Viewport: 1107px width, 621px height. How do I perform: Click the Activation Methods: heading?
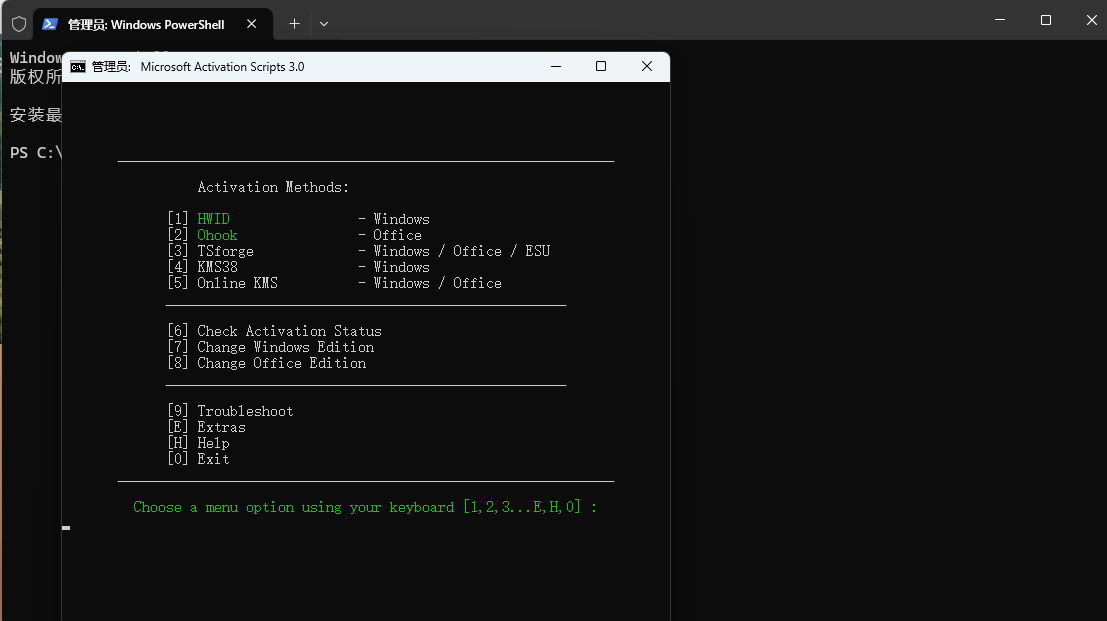click(x=273, y=187)
